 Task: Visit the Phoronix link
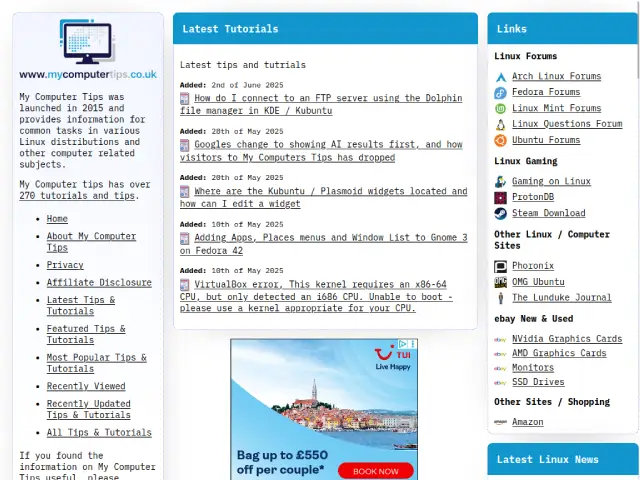click(x=533, y=266)
